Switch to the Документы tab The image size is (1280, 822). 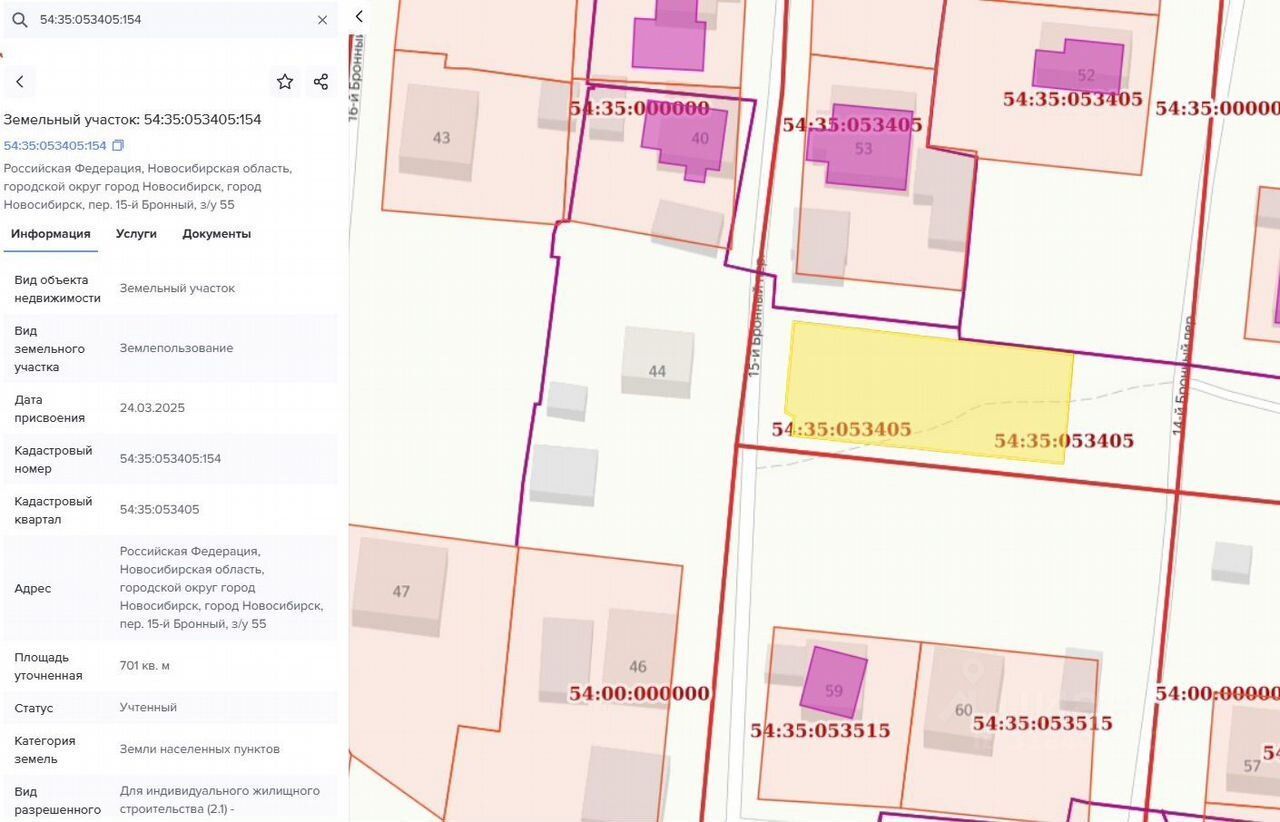[216, 234]
